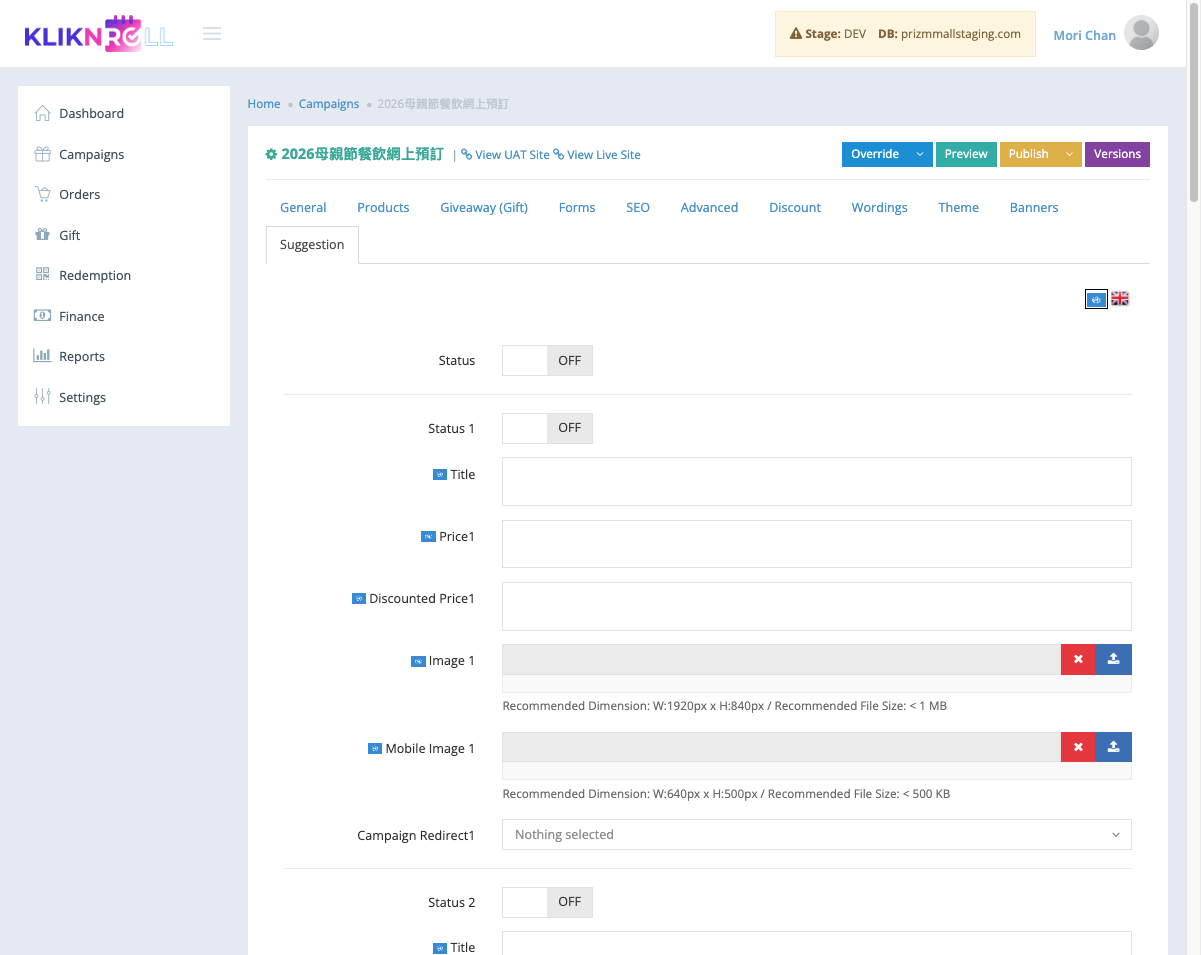Open the Campaign Redirect1 dropdown
The height and width of the screenshot is (955, 1201).
coord(817,834)
